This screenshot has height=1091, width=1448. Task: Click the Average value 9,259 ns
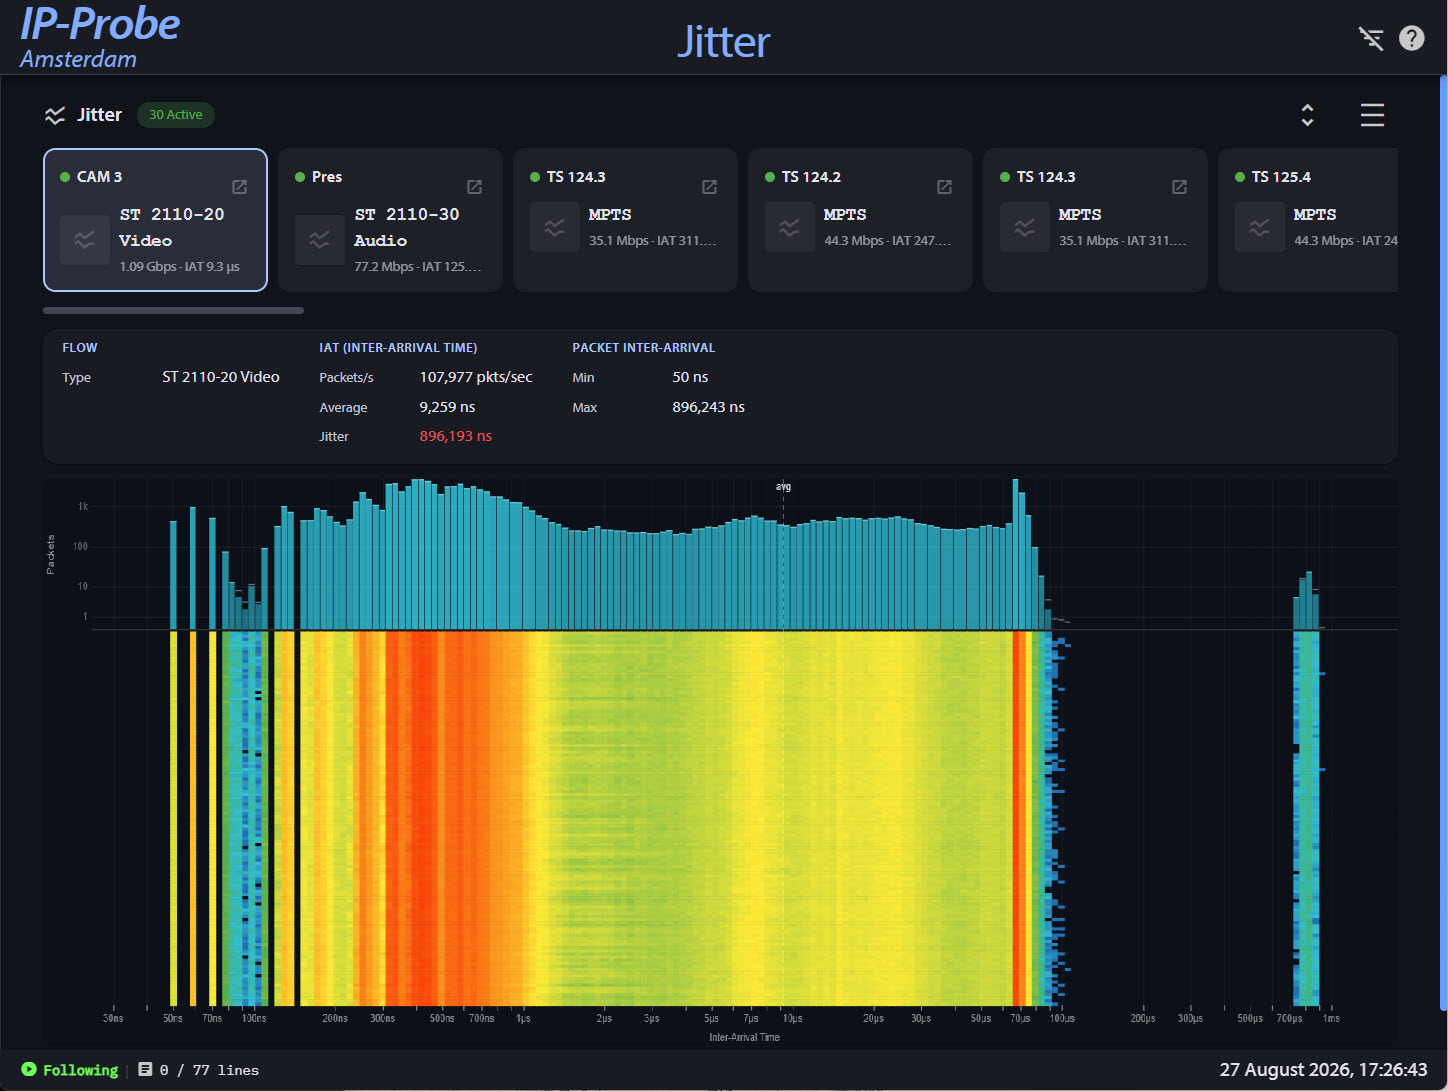[447, 407]
